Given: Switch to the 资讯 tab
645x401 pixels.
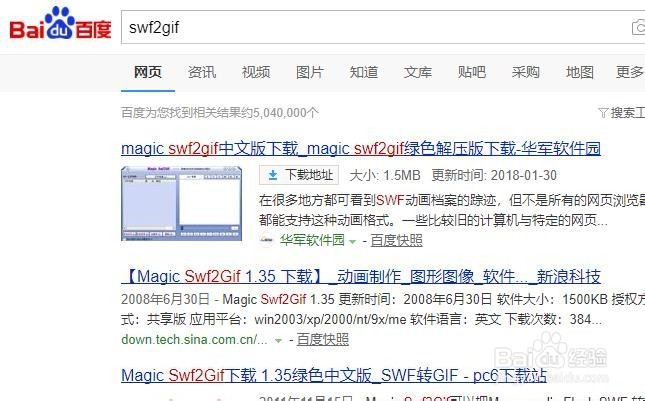Looking at the screenshot, I should [202, 72].
